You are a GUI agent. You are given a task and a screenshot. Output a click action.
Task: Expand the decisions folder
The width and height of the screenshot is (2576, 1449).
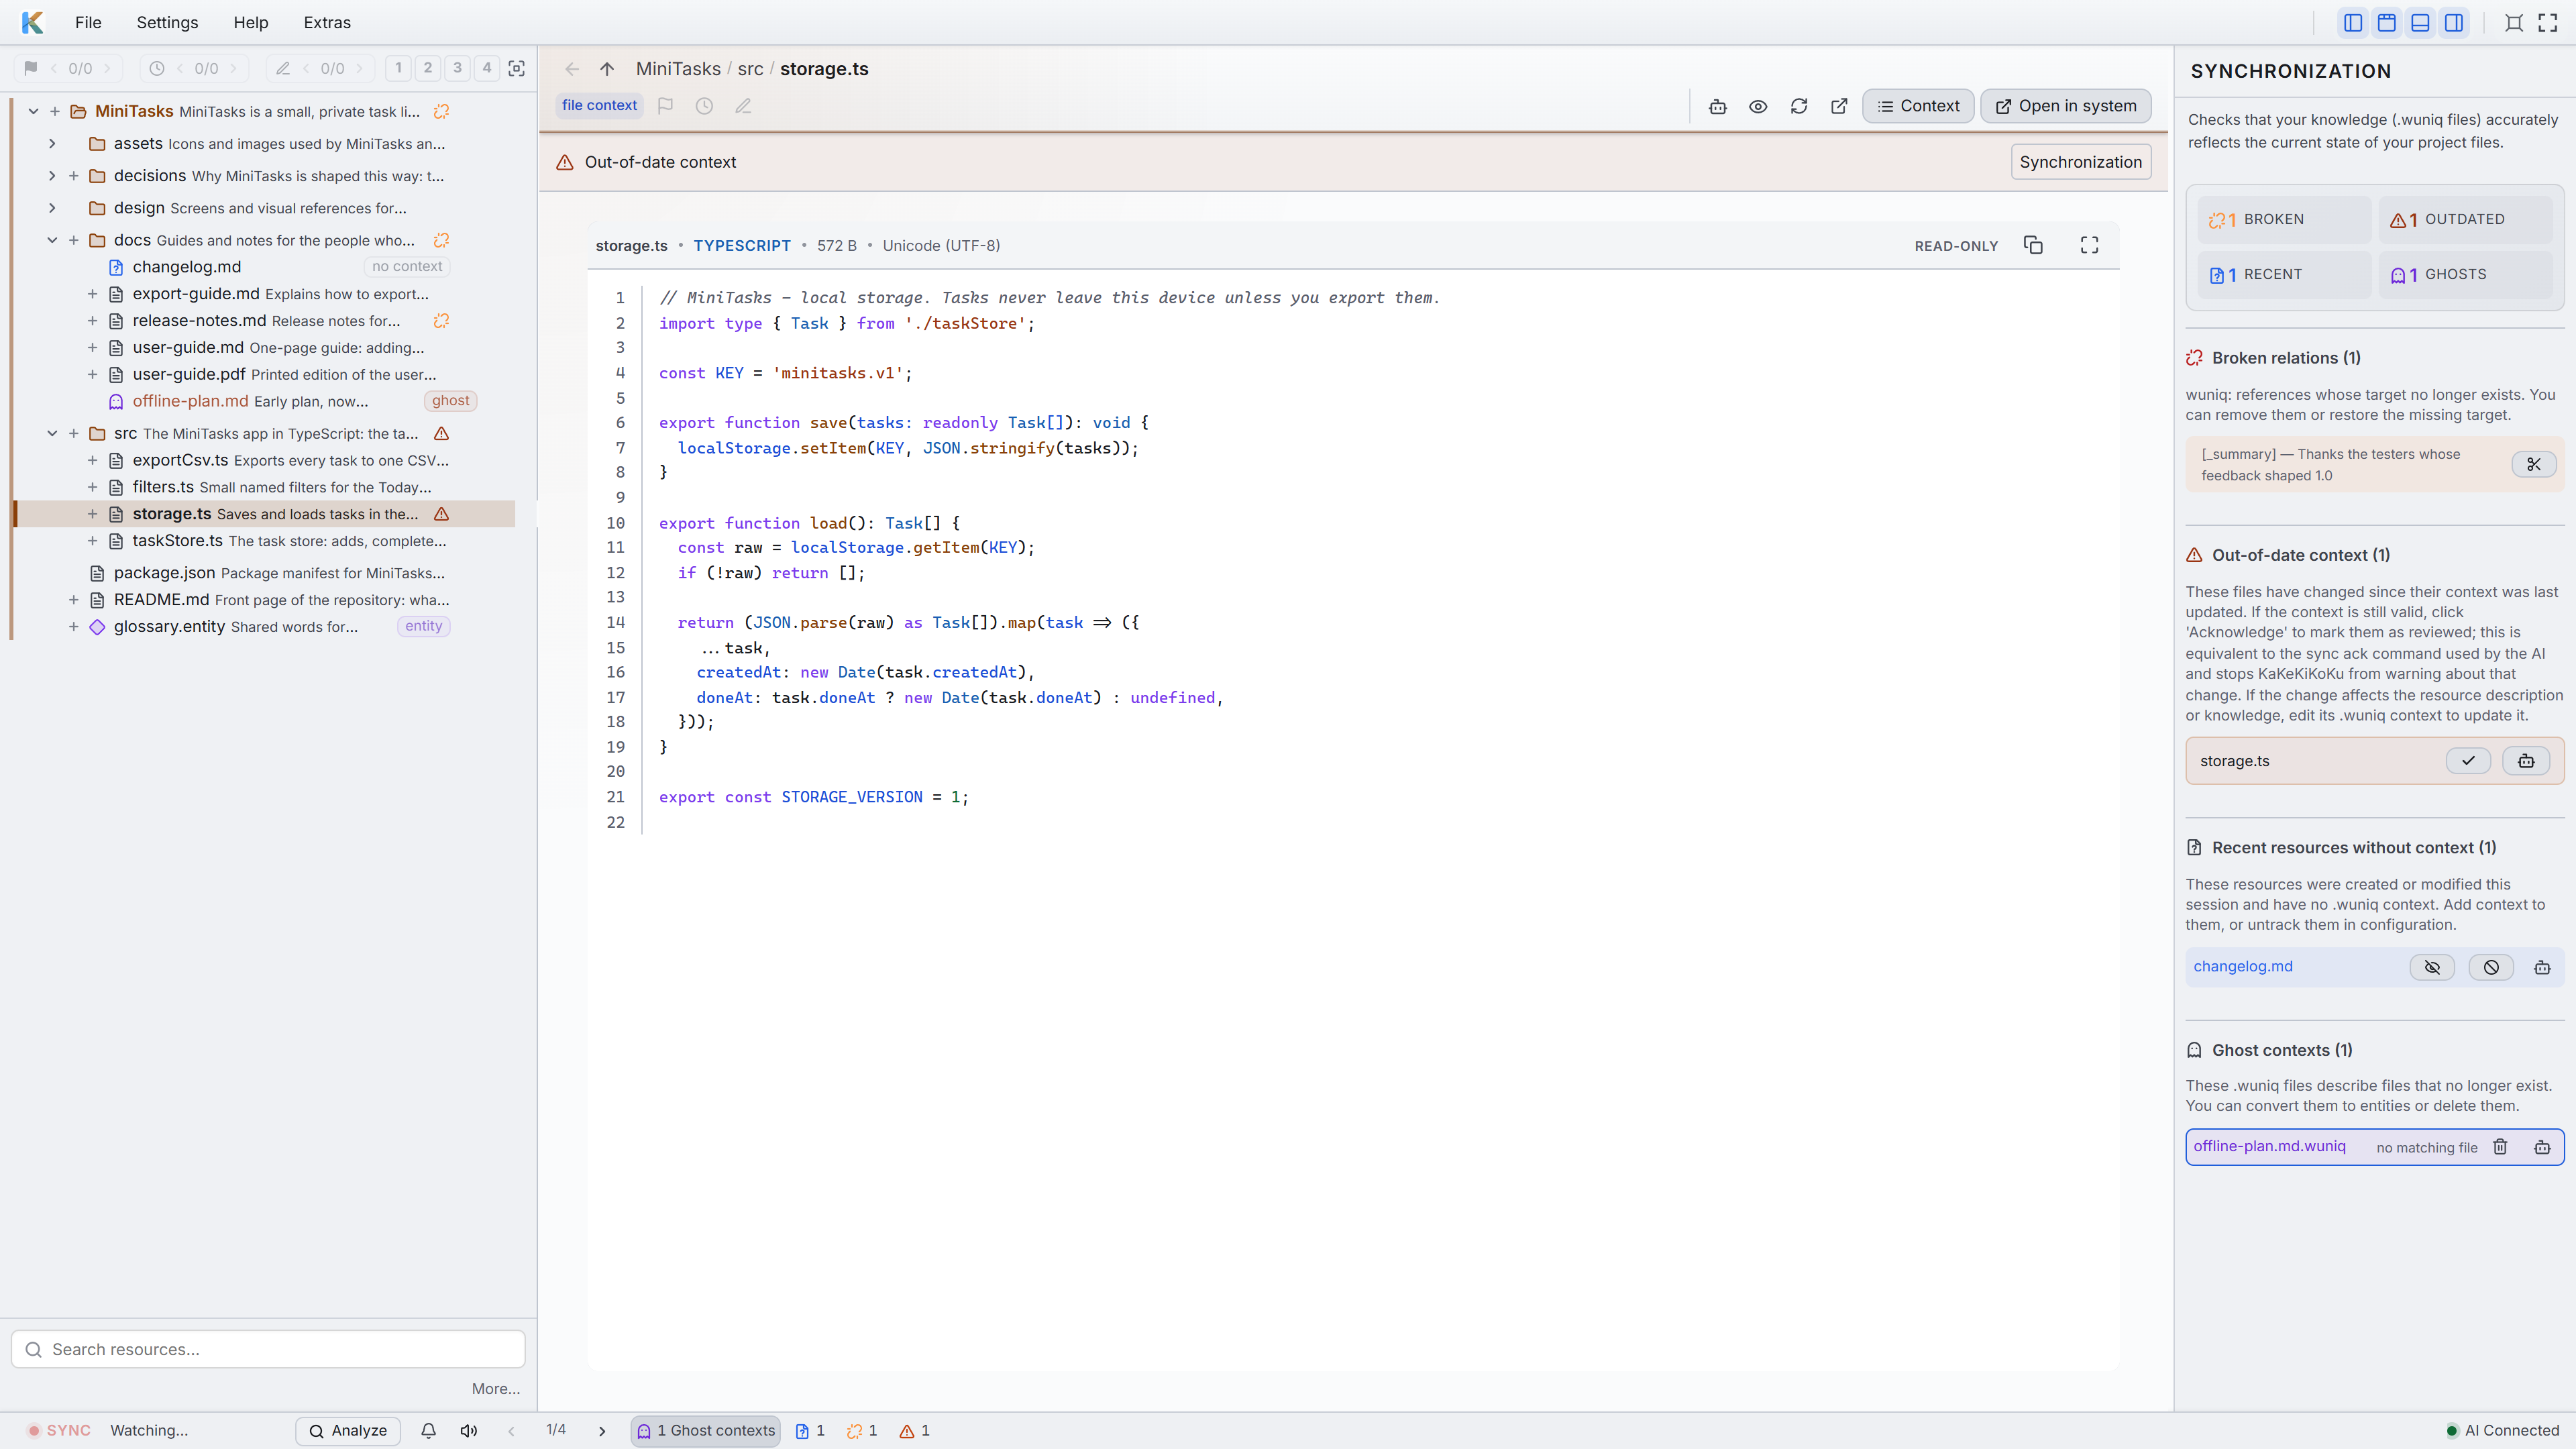[x=52, y=176]
